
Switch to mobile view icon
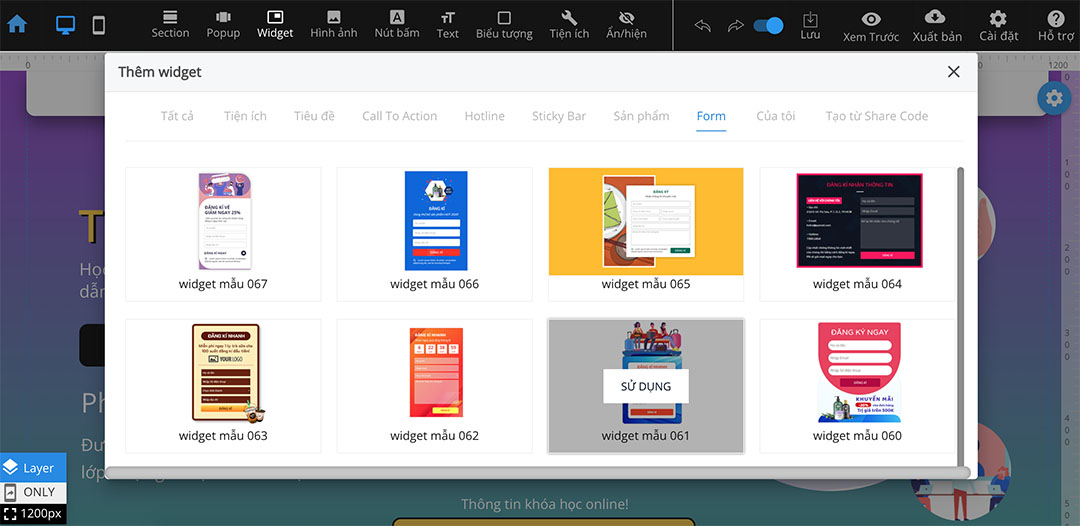pos(98,25)
